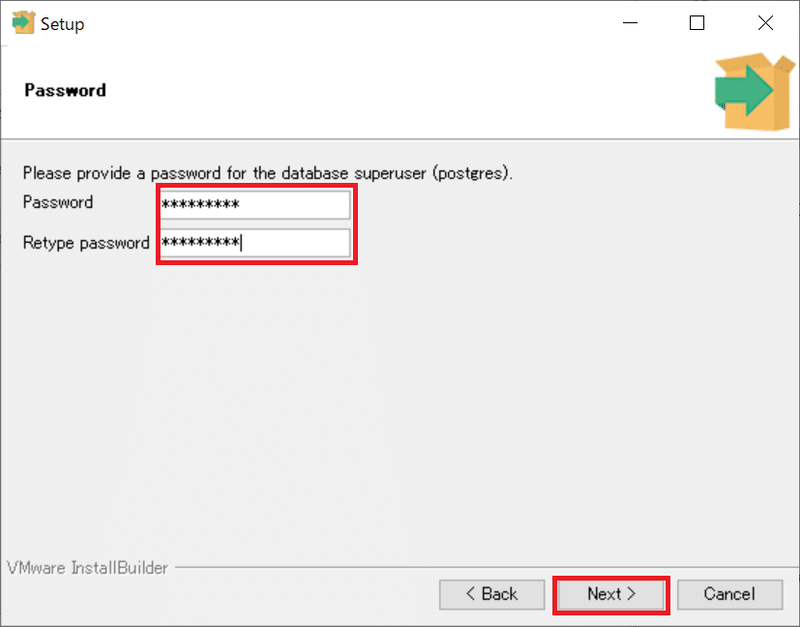The height and width of the screenshot is (627, 800).
Task: Minimize the Setup window
Action: point(629,24)
